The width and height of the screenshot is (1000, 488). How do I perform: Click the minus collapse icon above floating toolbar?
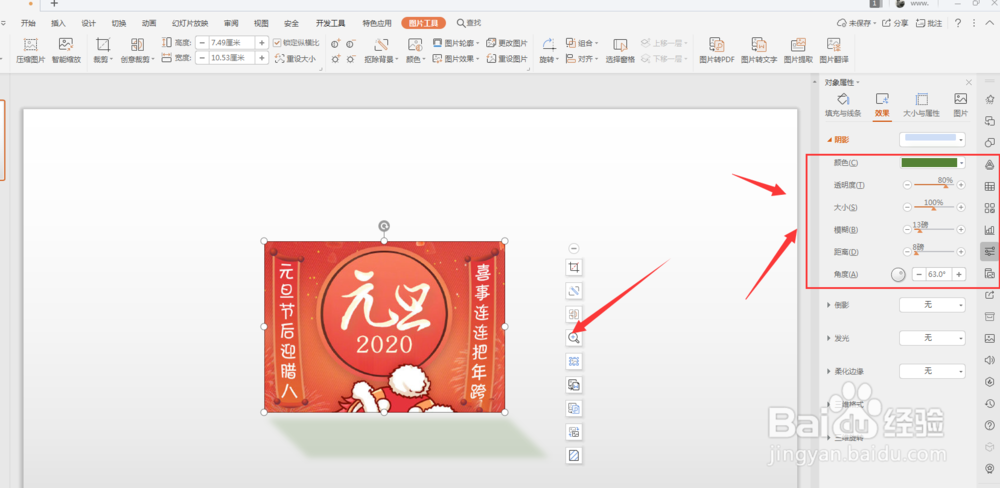(574, 248)
